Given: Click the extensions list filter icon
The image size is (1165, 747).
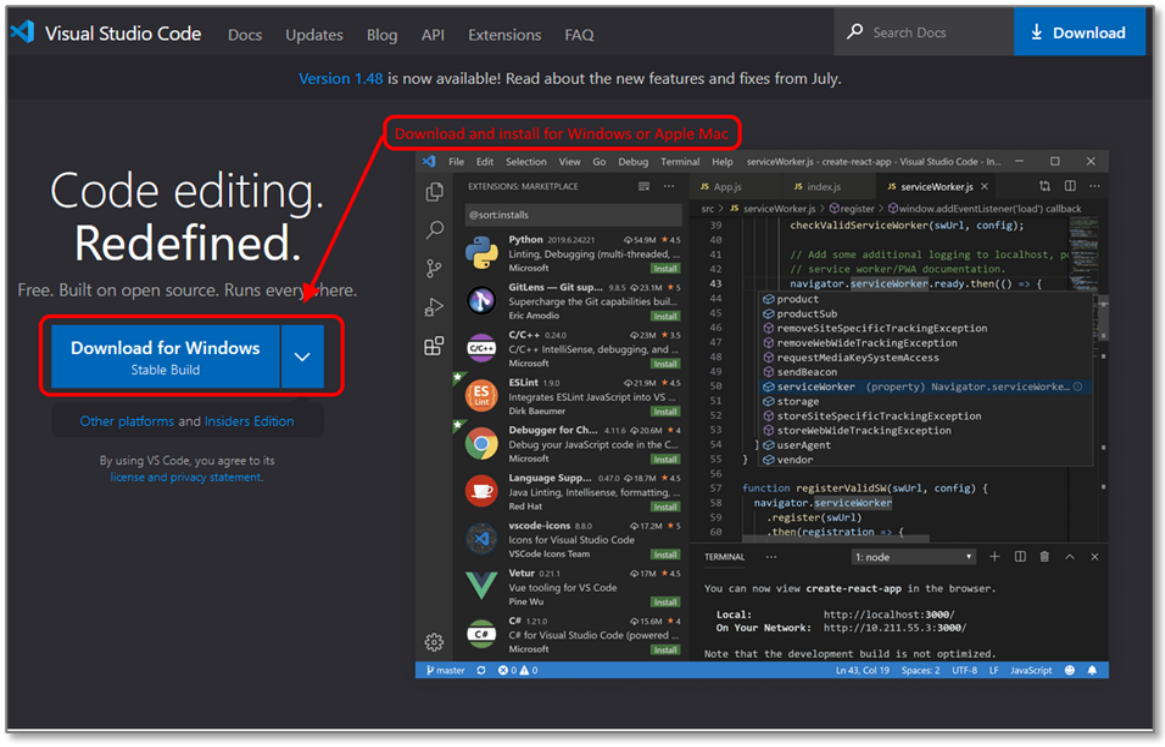Looking at the screenshot, I should [x=644, y=187].
